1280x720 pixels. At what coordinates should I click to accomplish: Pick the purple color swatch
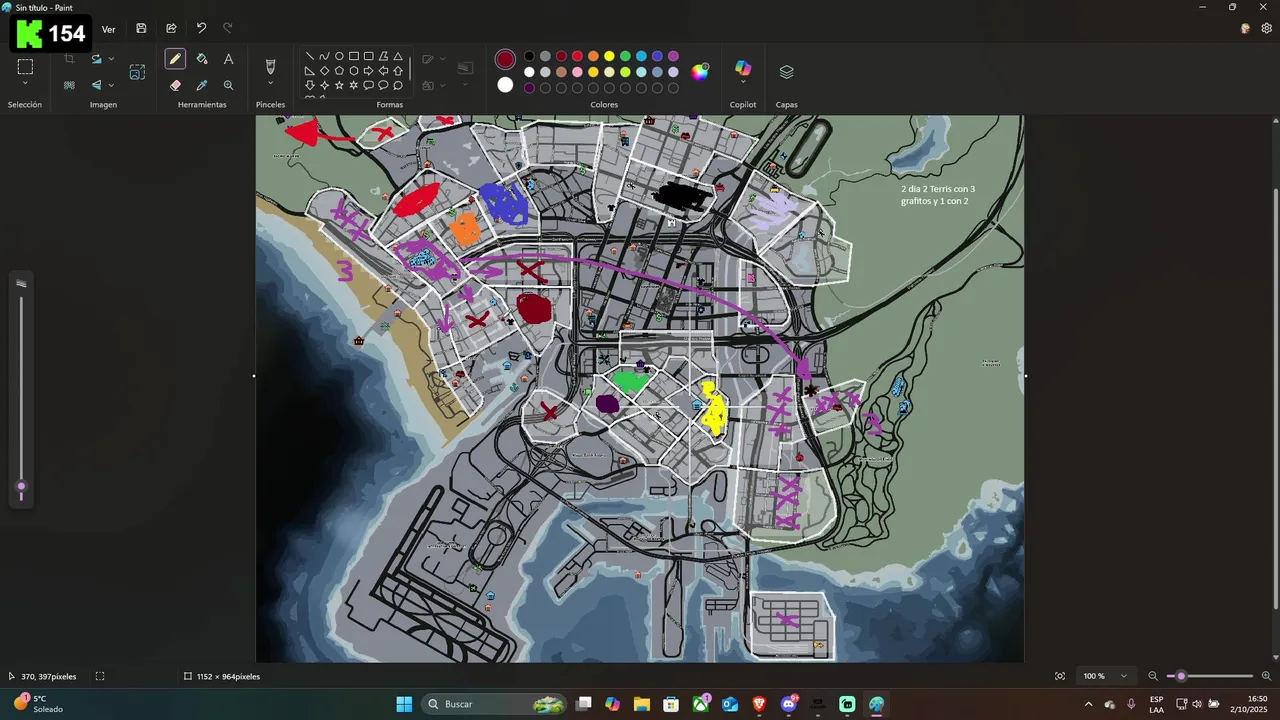673,56
